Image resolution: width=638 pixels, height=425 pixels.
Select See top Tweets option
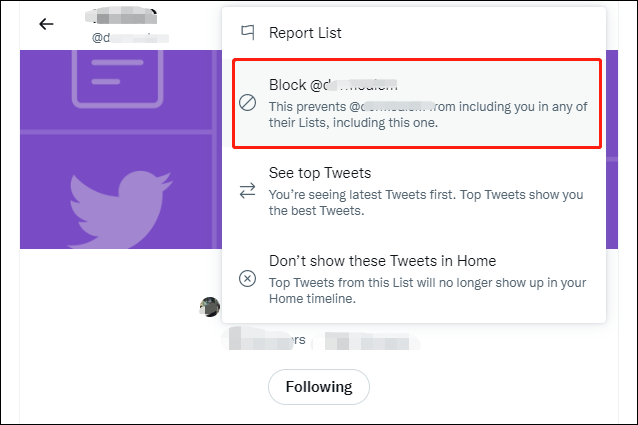tap(414, 191)
